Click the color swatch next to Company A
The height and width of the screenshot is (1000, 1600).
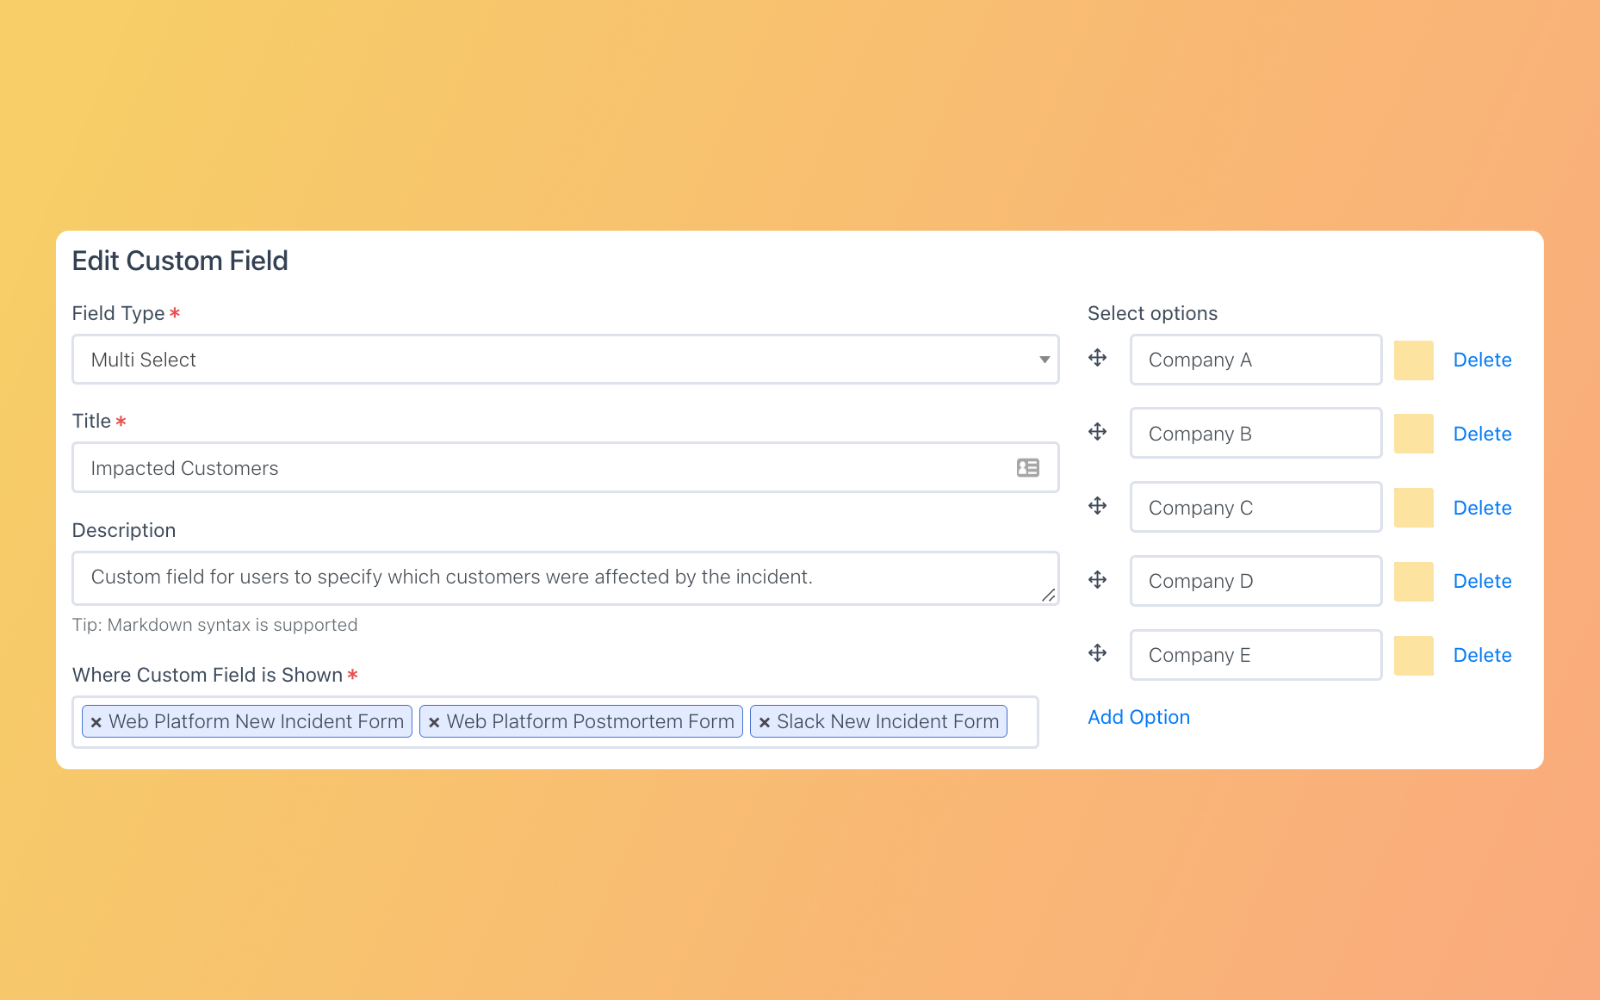pyautogui.click(x=1414, y=359)
